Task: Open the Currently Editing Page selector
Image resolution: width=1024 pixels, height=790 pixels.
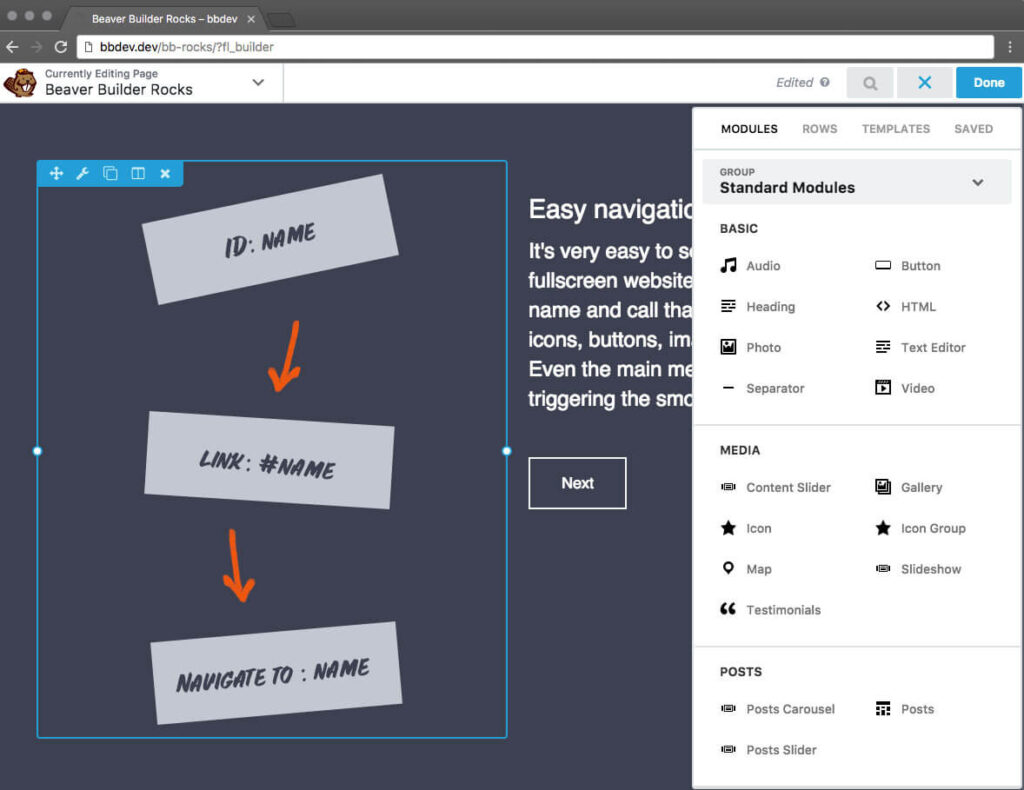Action: [258, 84]
